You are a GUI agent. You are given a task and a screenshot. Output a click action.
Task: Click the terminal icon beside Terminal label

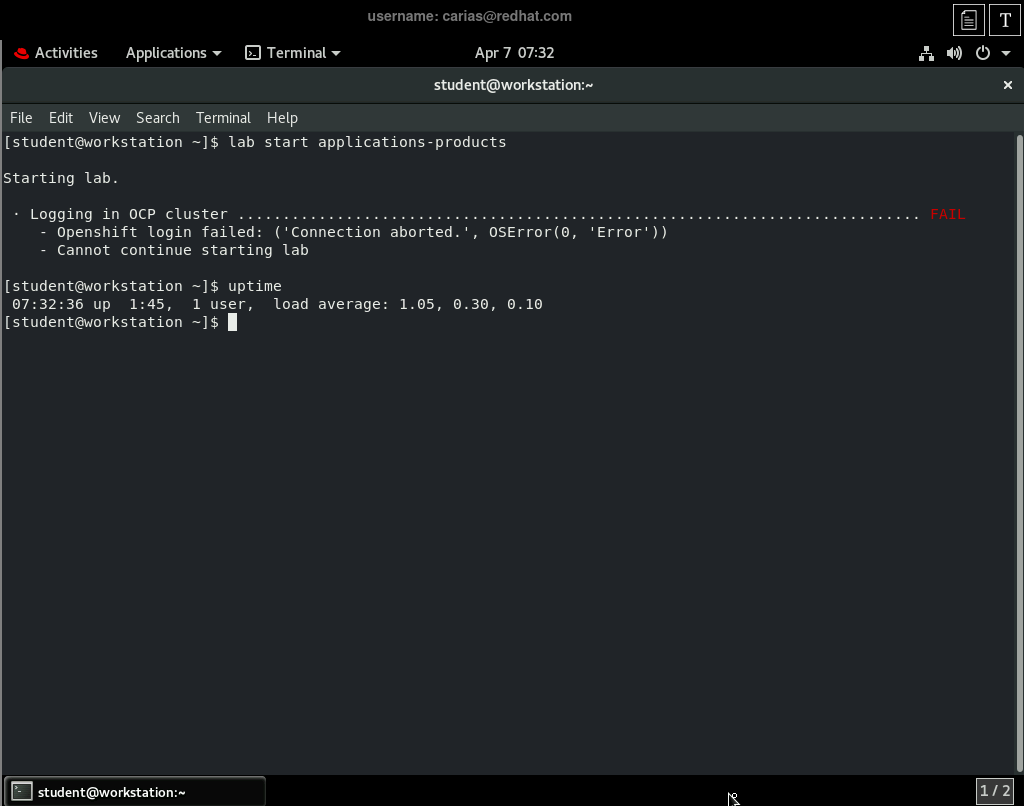click(x=253, y=53)
